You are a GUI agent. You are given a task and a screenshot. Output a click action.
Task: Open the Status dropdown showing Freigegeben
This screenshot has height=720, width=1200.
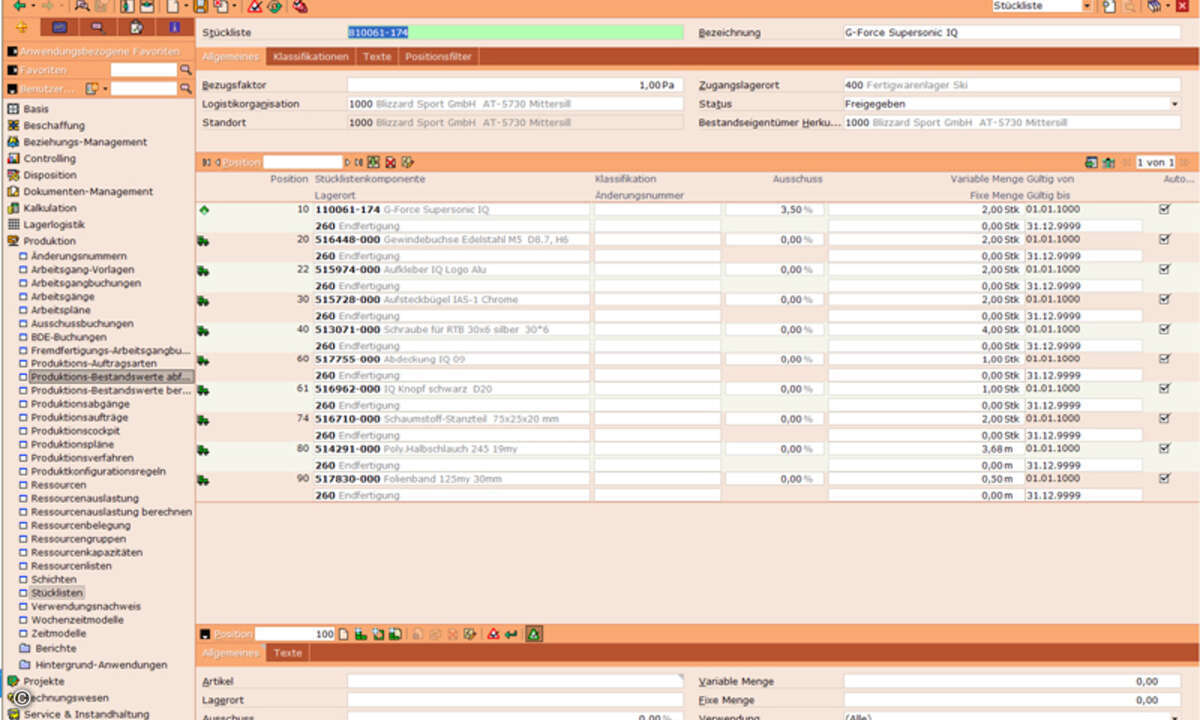click(1174, 104)
